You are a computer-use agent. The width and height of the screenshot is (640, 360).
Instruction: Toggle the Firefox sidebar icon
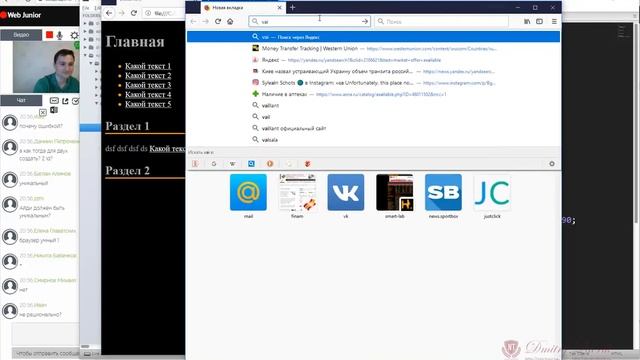click(539, 21)
